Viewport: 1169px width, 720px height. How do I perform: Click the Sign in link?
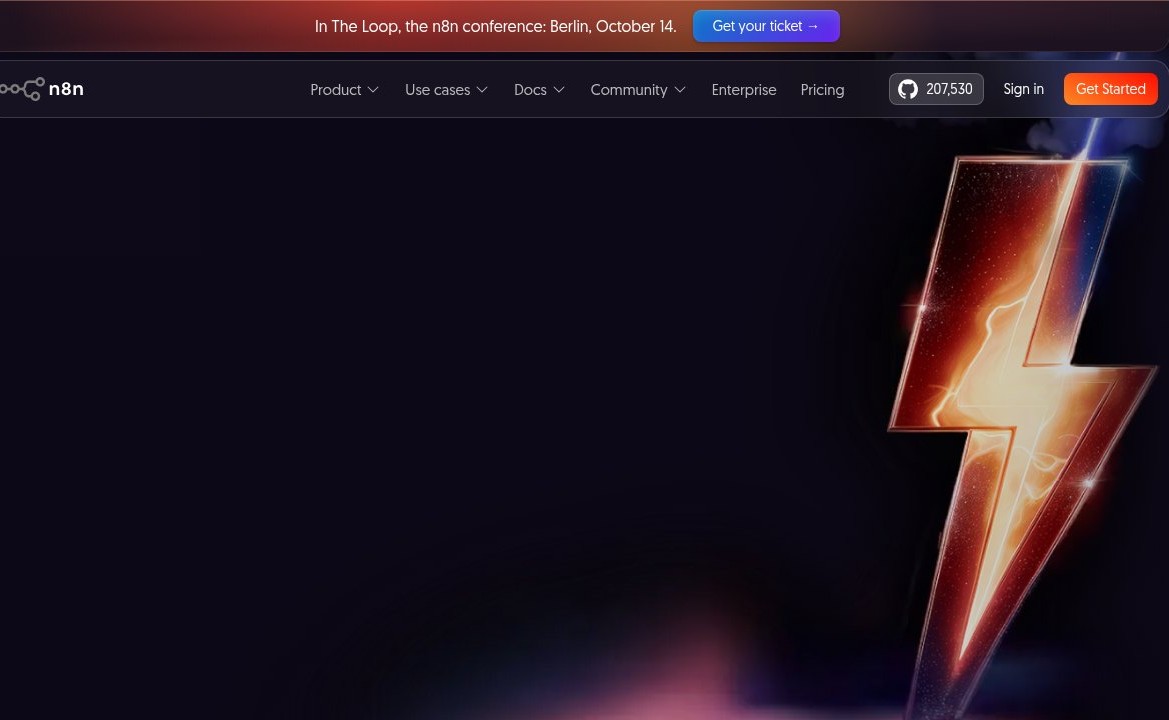pos(1024,89)
